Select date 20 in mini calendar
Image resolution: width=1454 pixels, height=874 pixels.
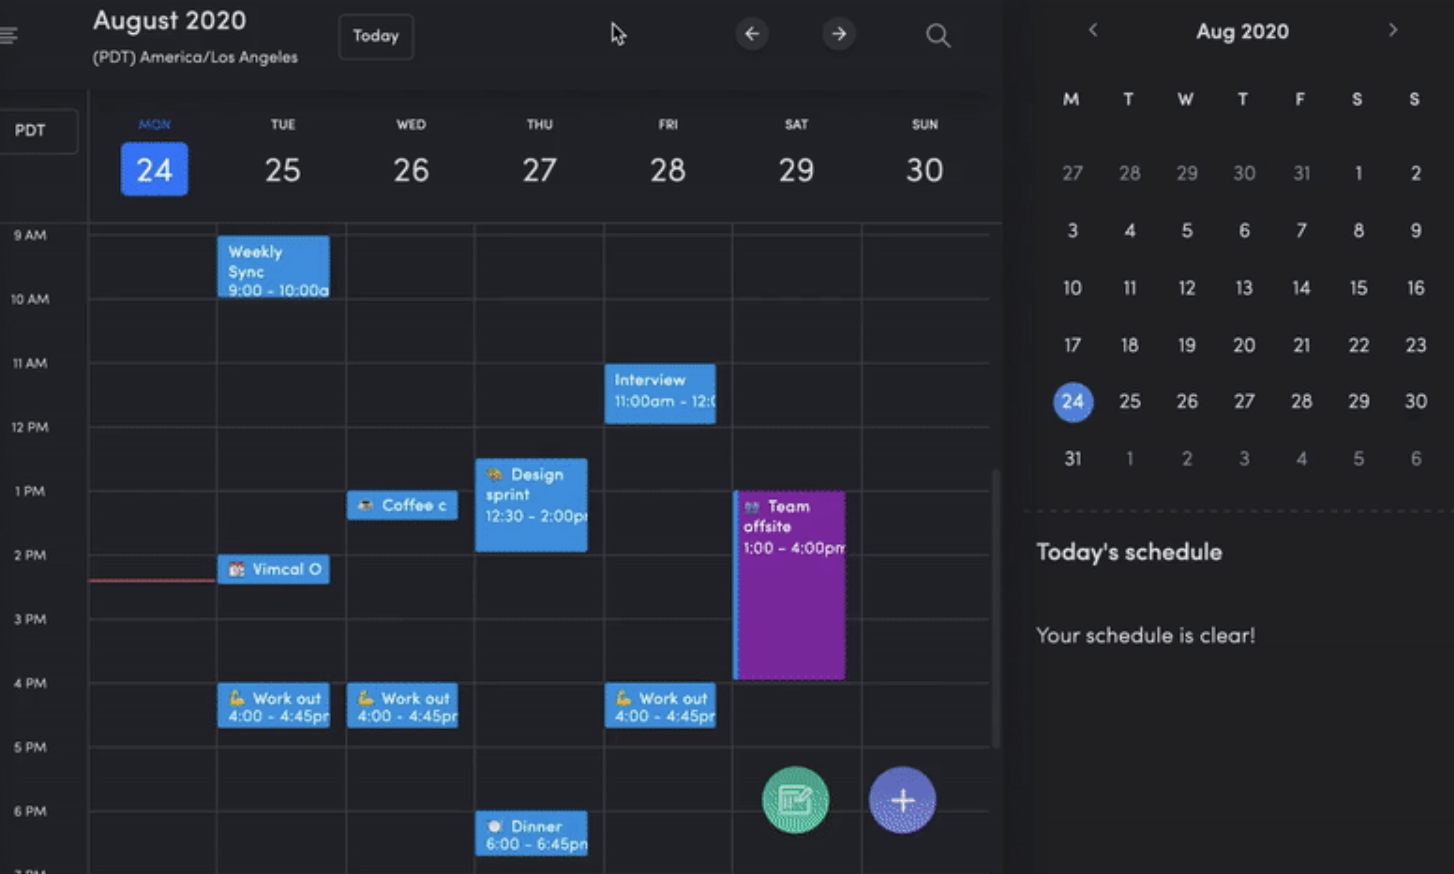(x=1244, y=345)
